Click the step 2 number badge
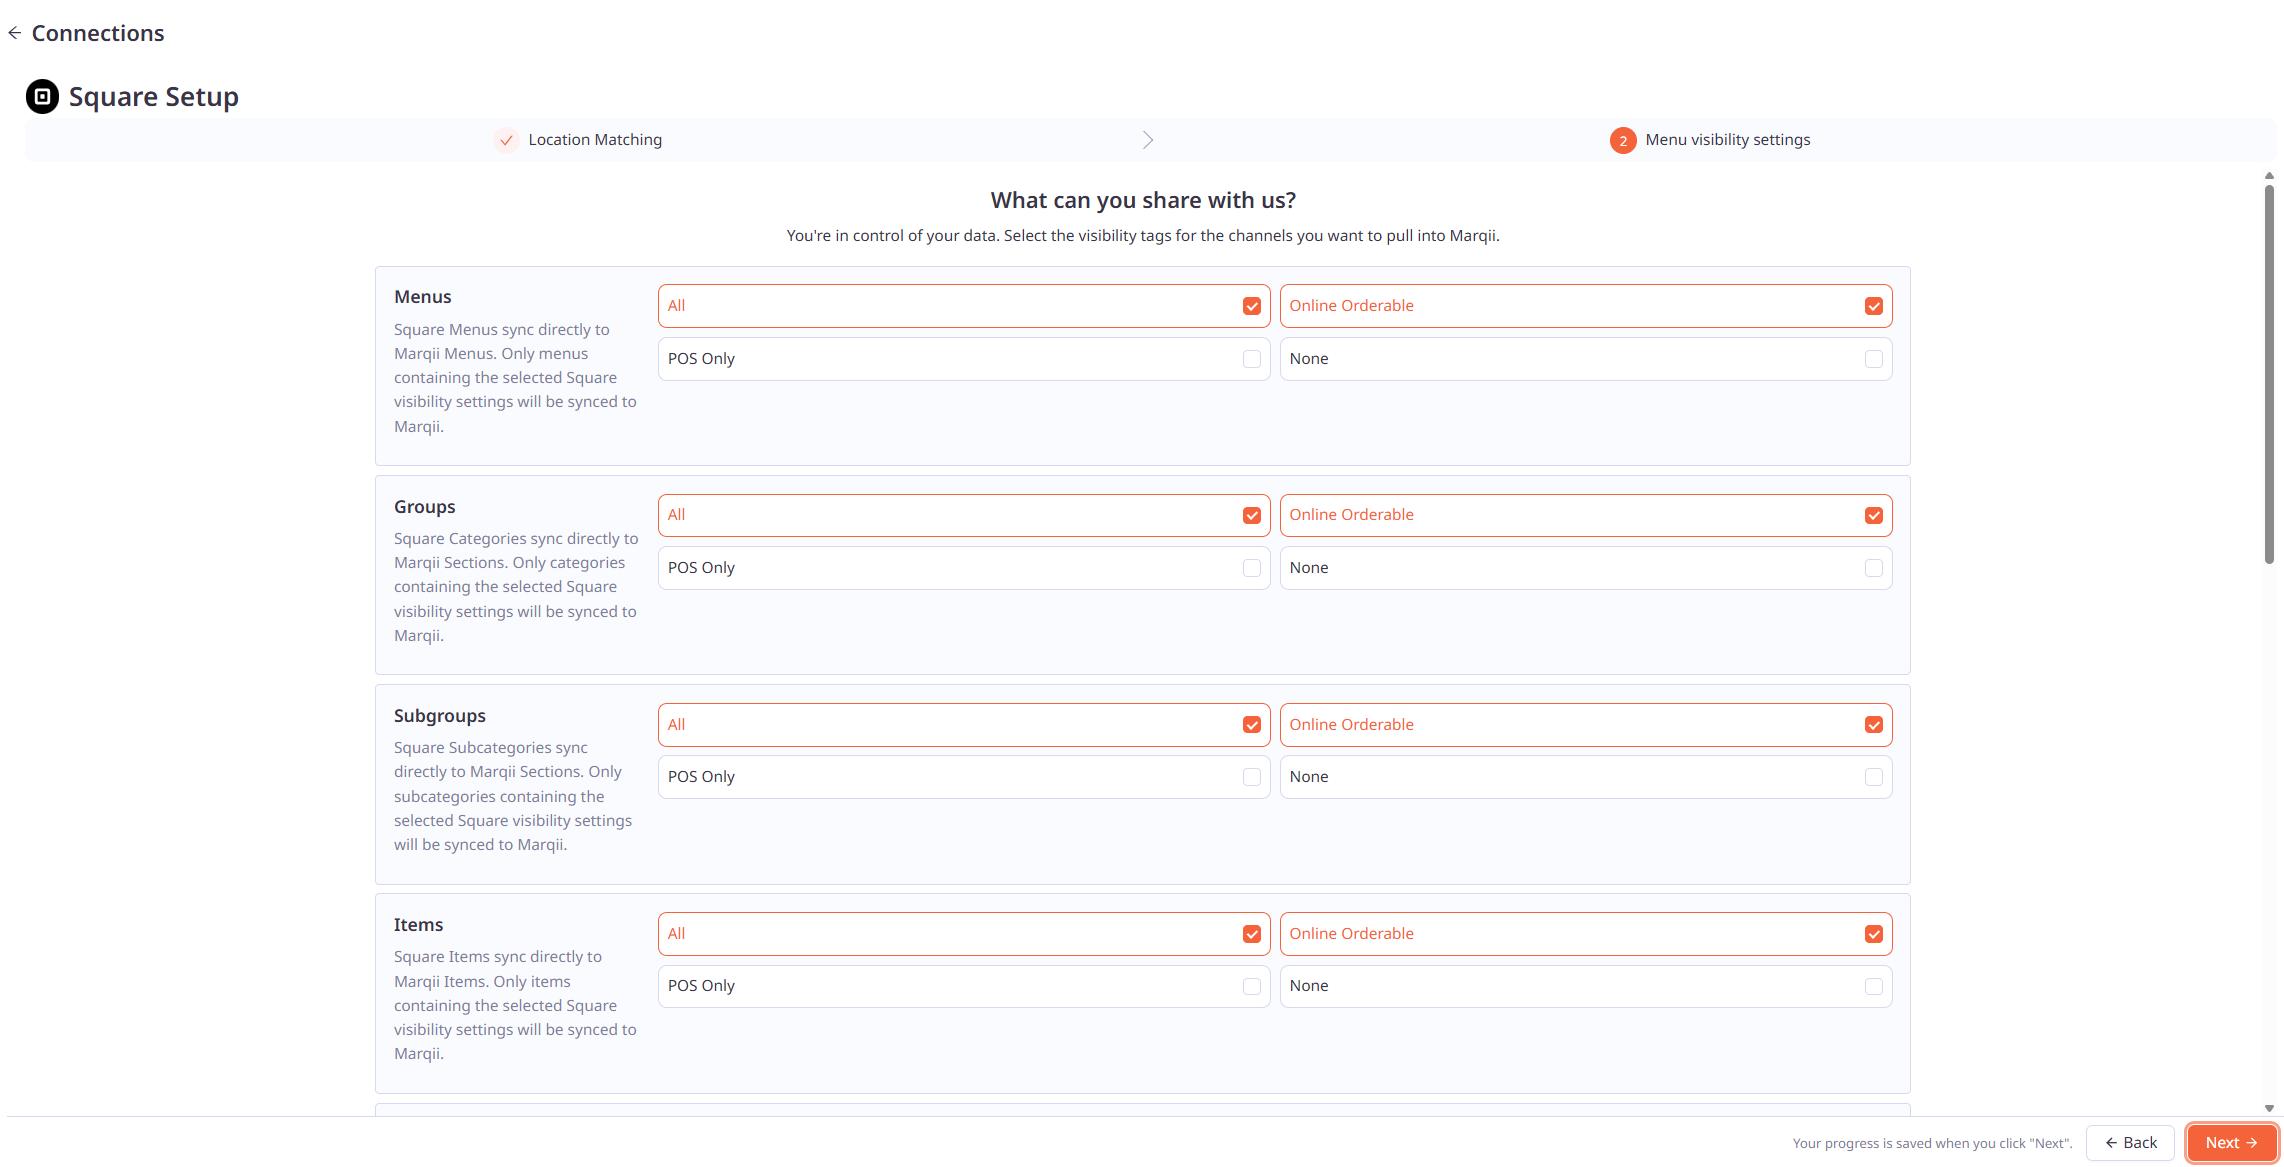The image size is (2284, 1167). tap(1623, 140)
